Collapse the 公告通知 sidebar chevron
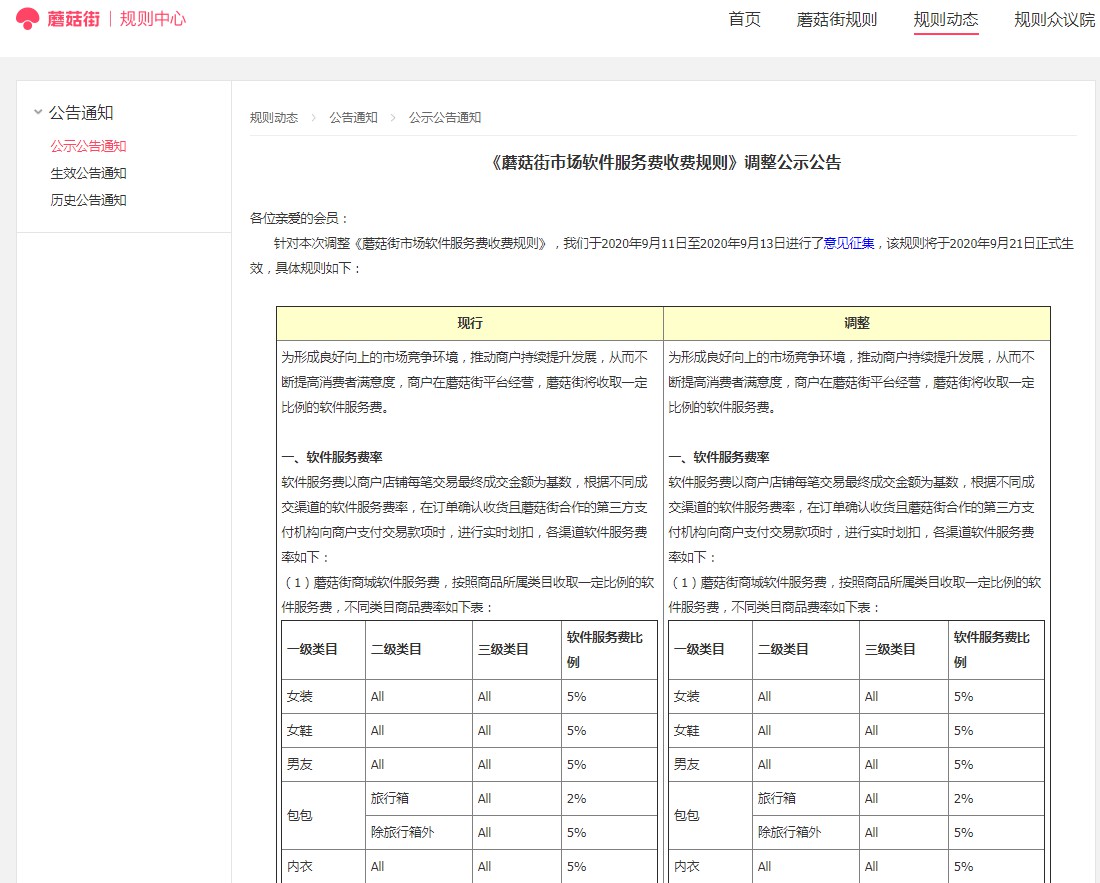This screenshot has width=1100, height=883. click(38, 112)
